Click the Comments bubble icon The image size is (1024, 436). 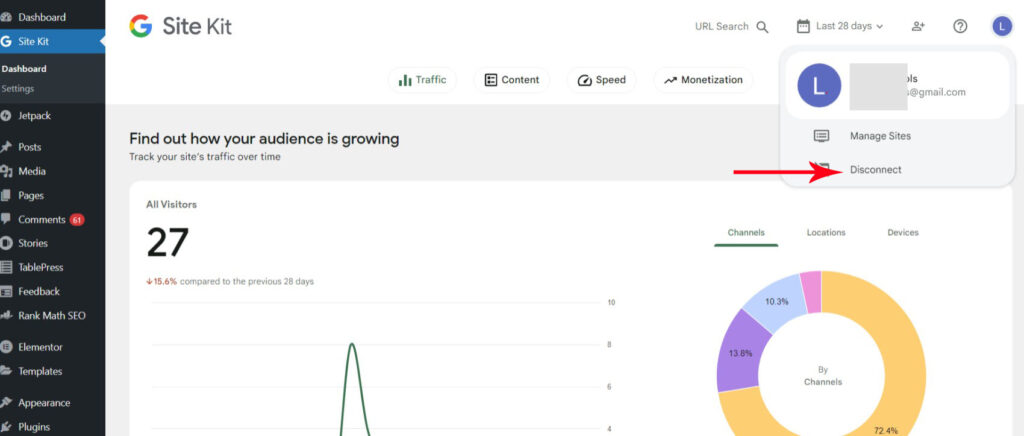tap(6, 219)
